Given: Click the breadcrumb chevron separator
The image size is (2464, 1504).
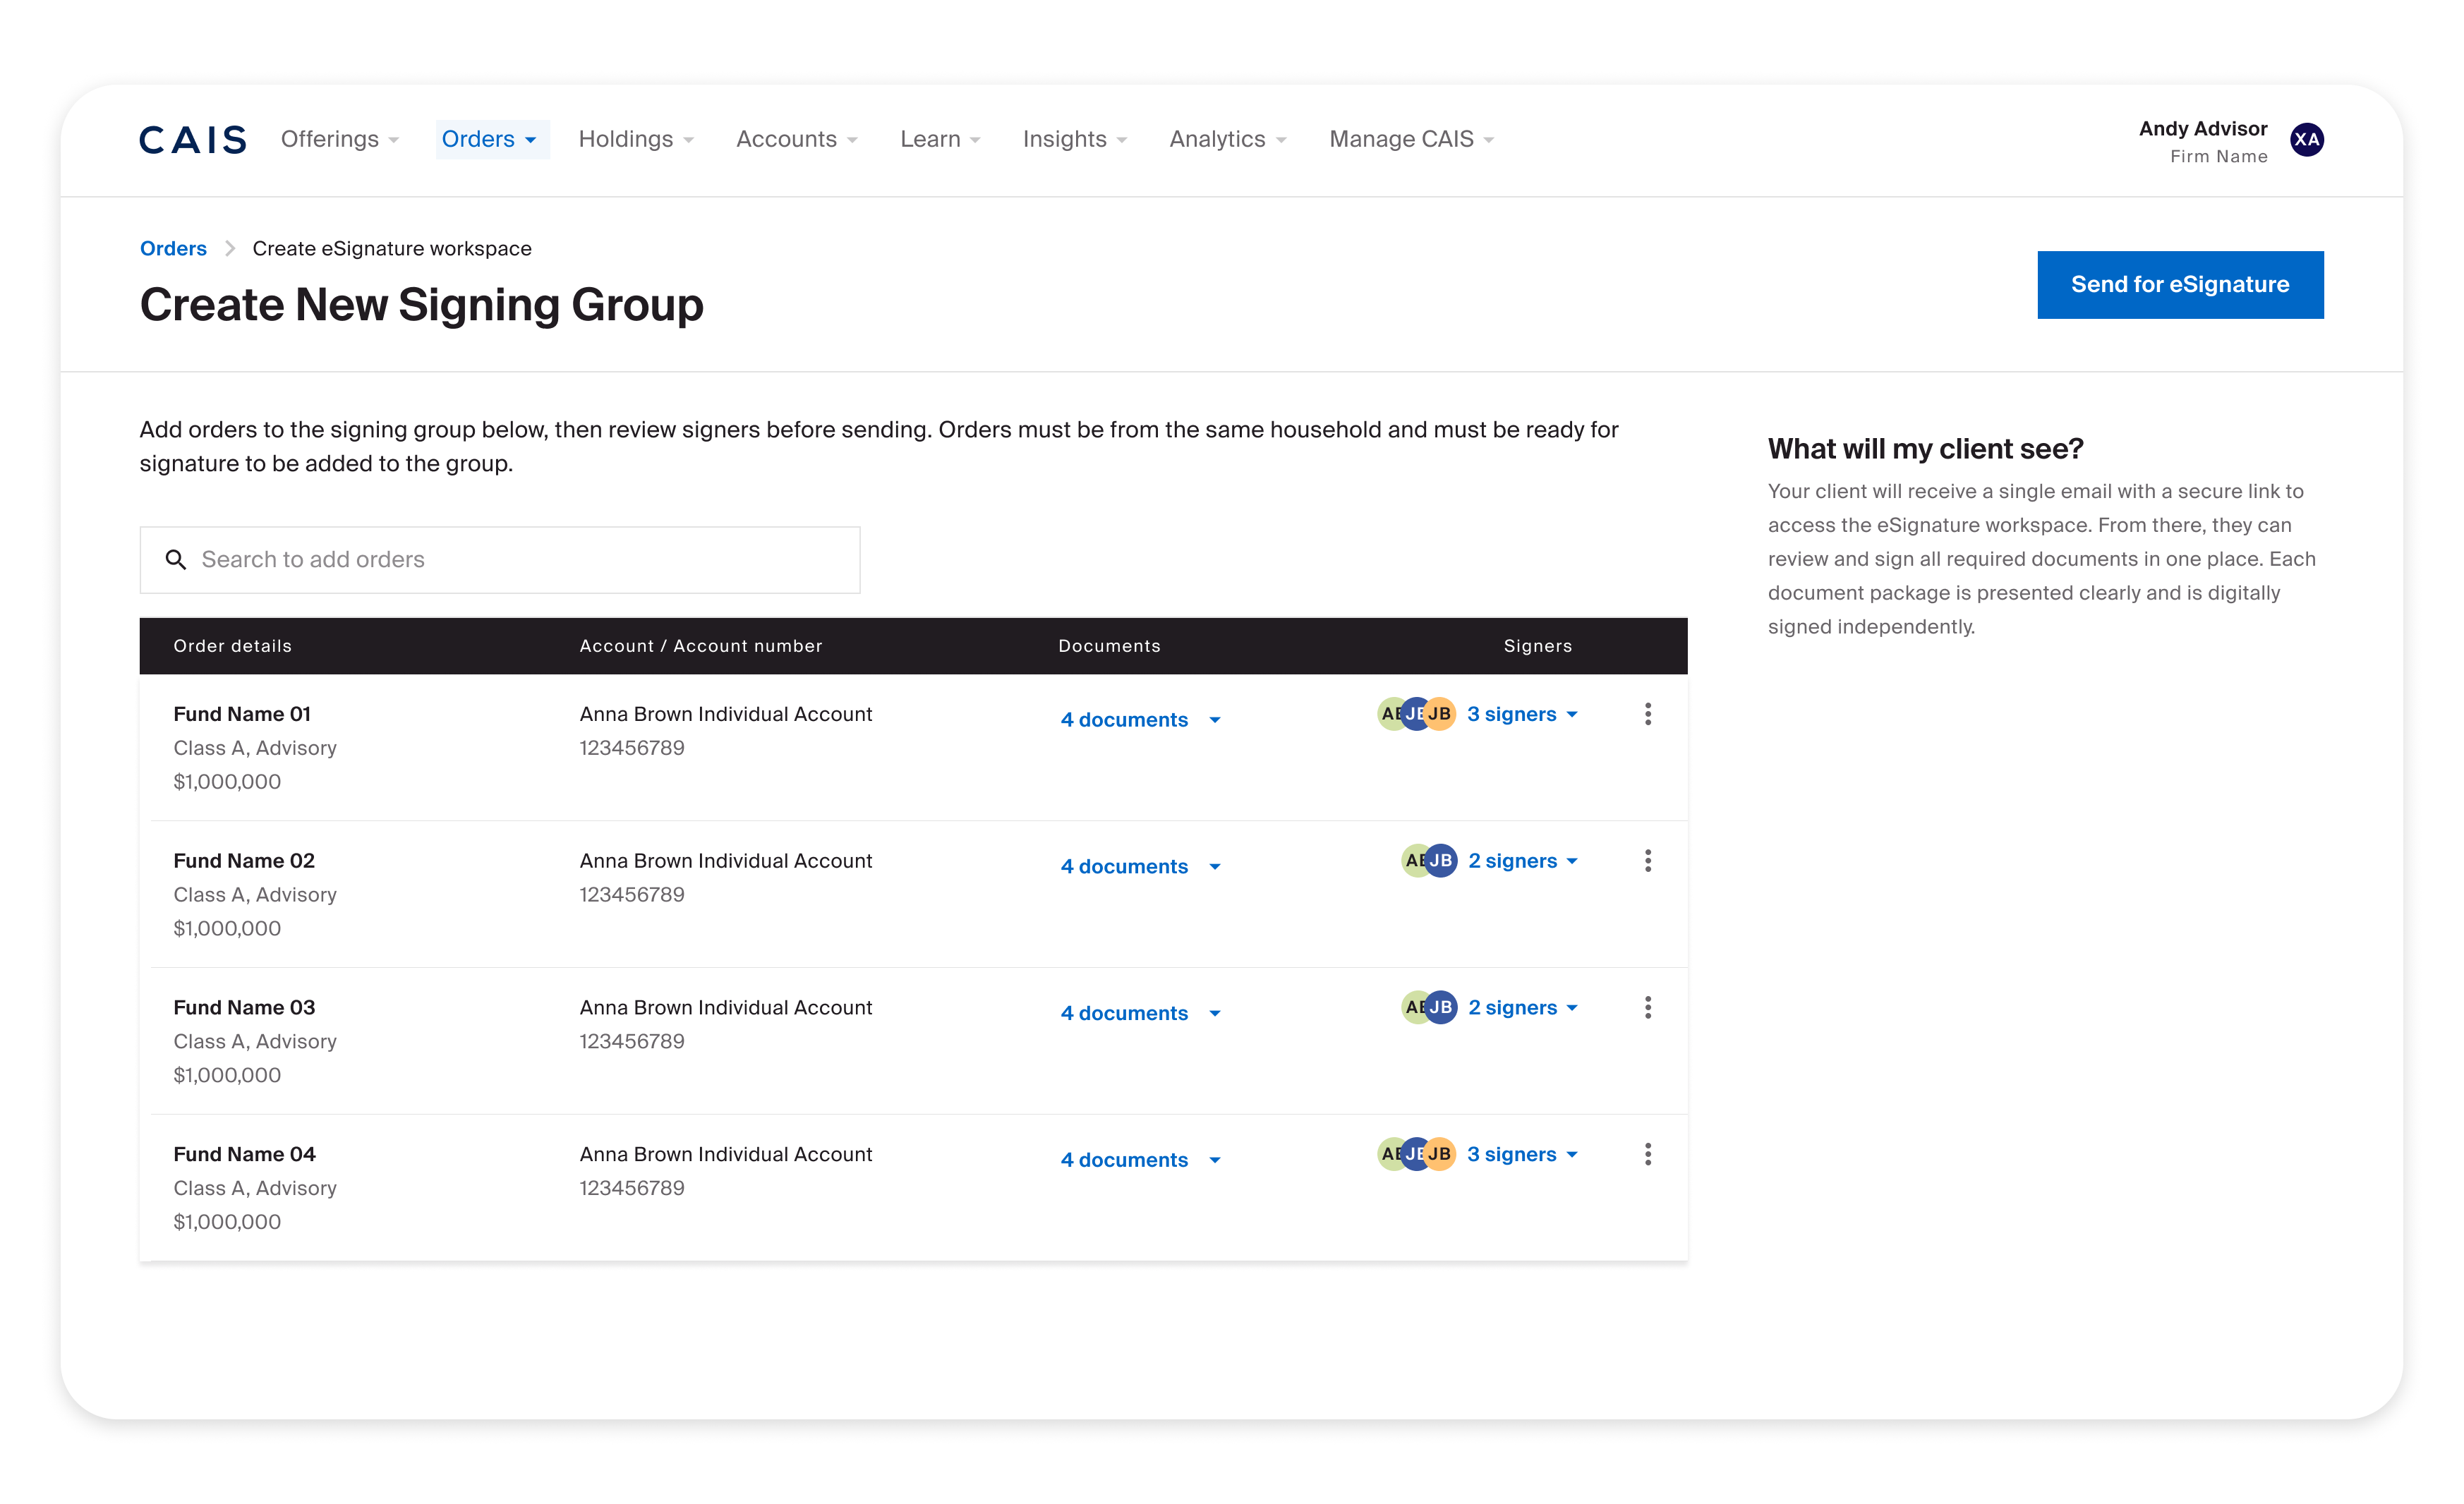Looking at the screenshot, I should pyautogui.click(x=230, y=249).
